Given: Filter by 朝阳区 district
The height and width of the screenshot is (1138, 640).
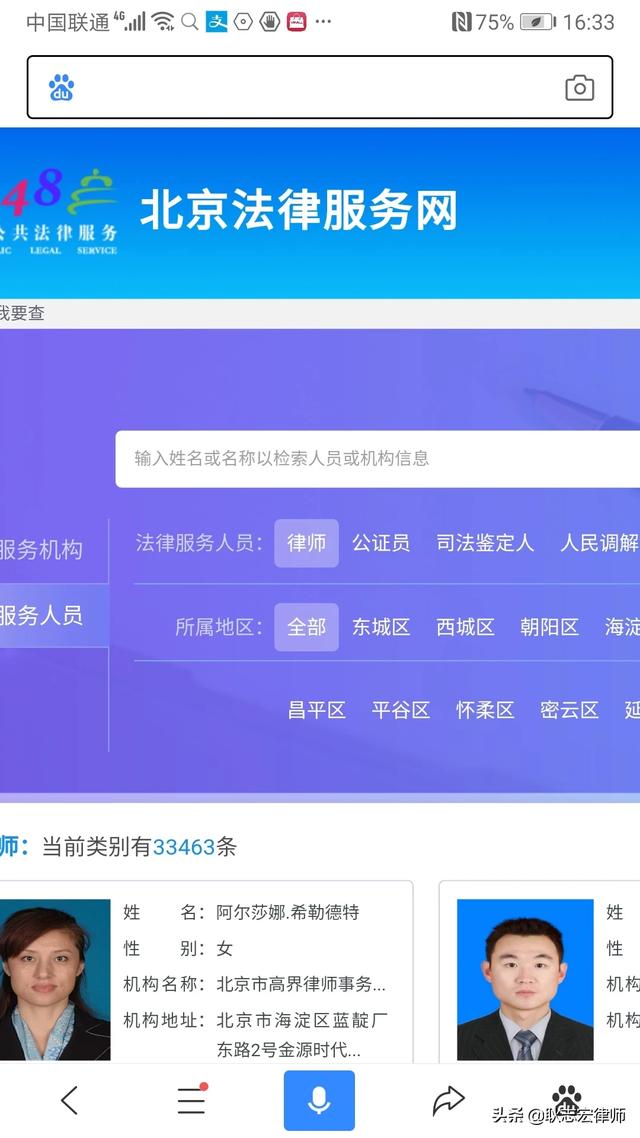Looking at the screenshot, I should [549, 627].
